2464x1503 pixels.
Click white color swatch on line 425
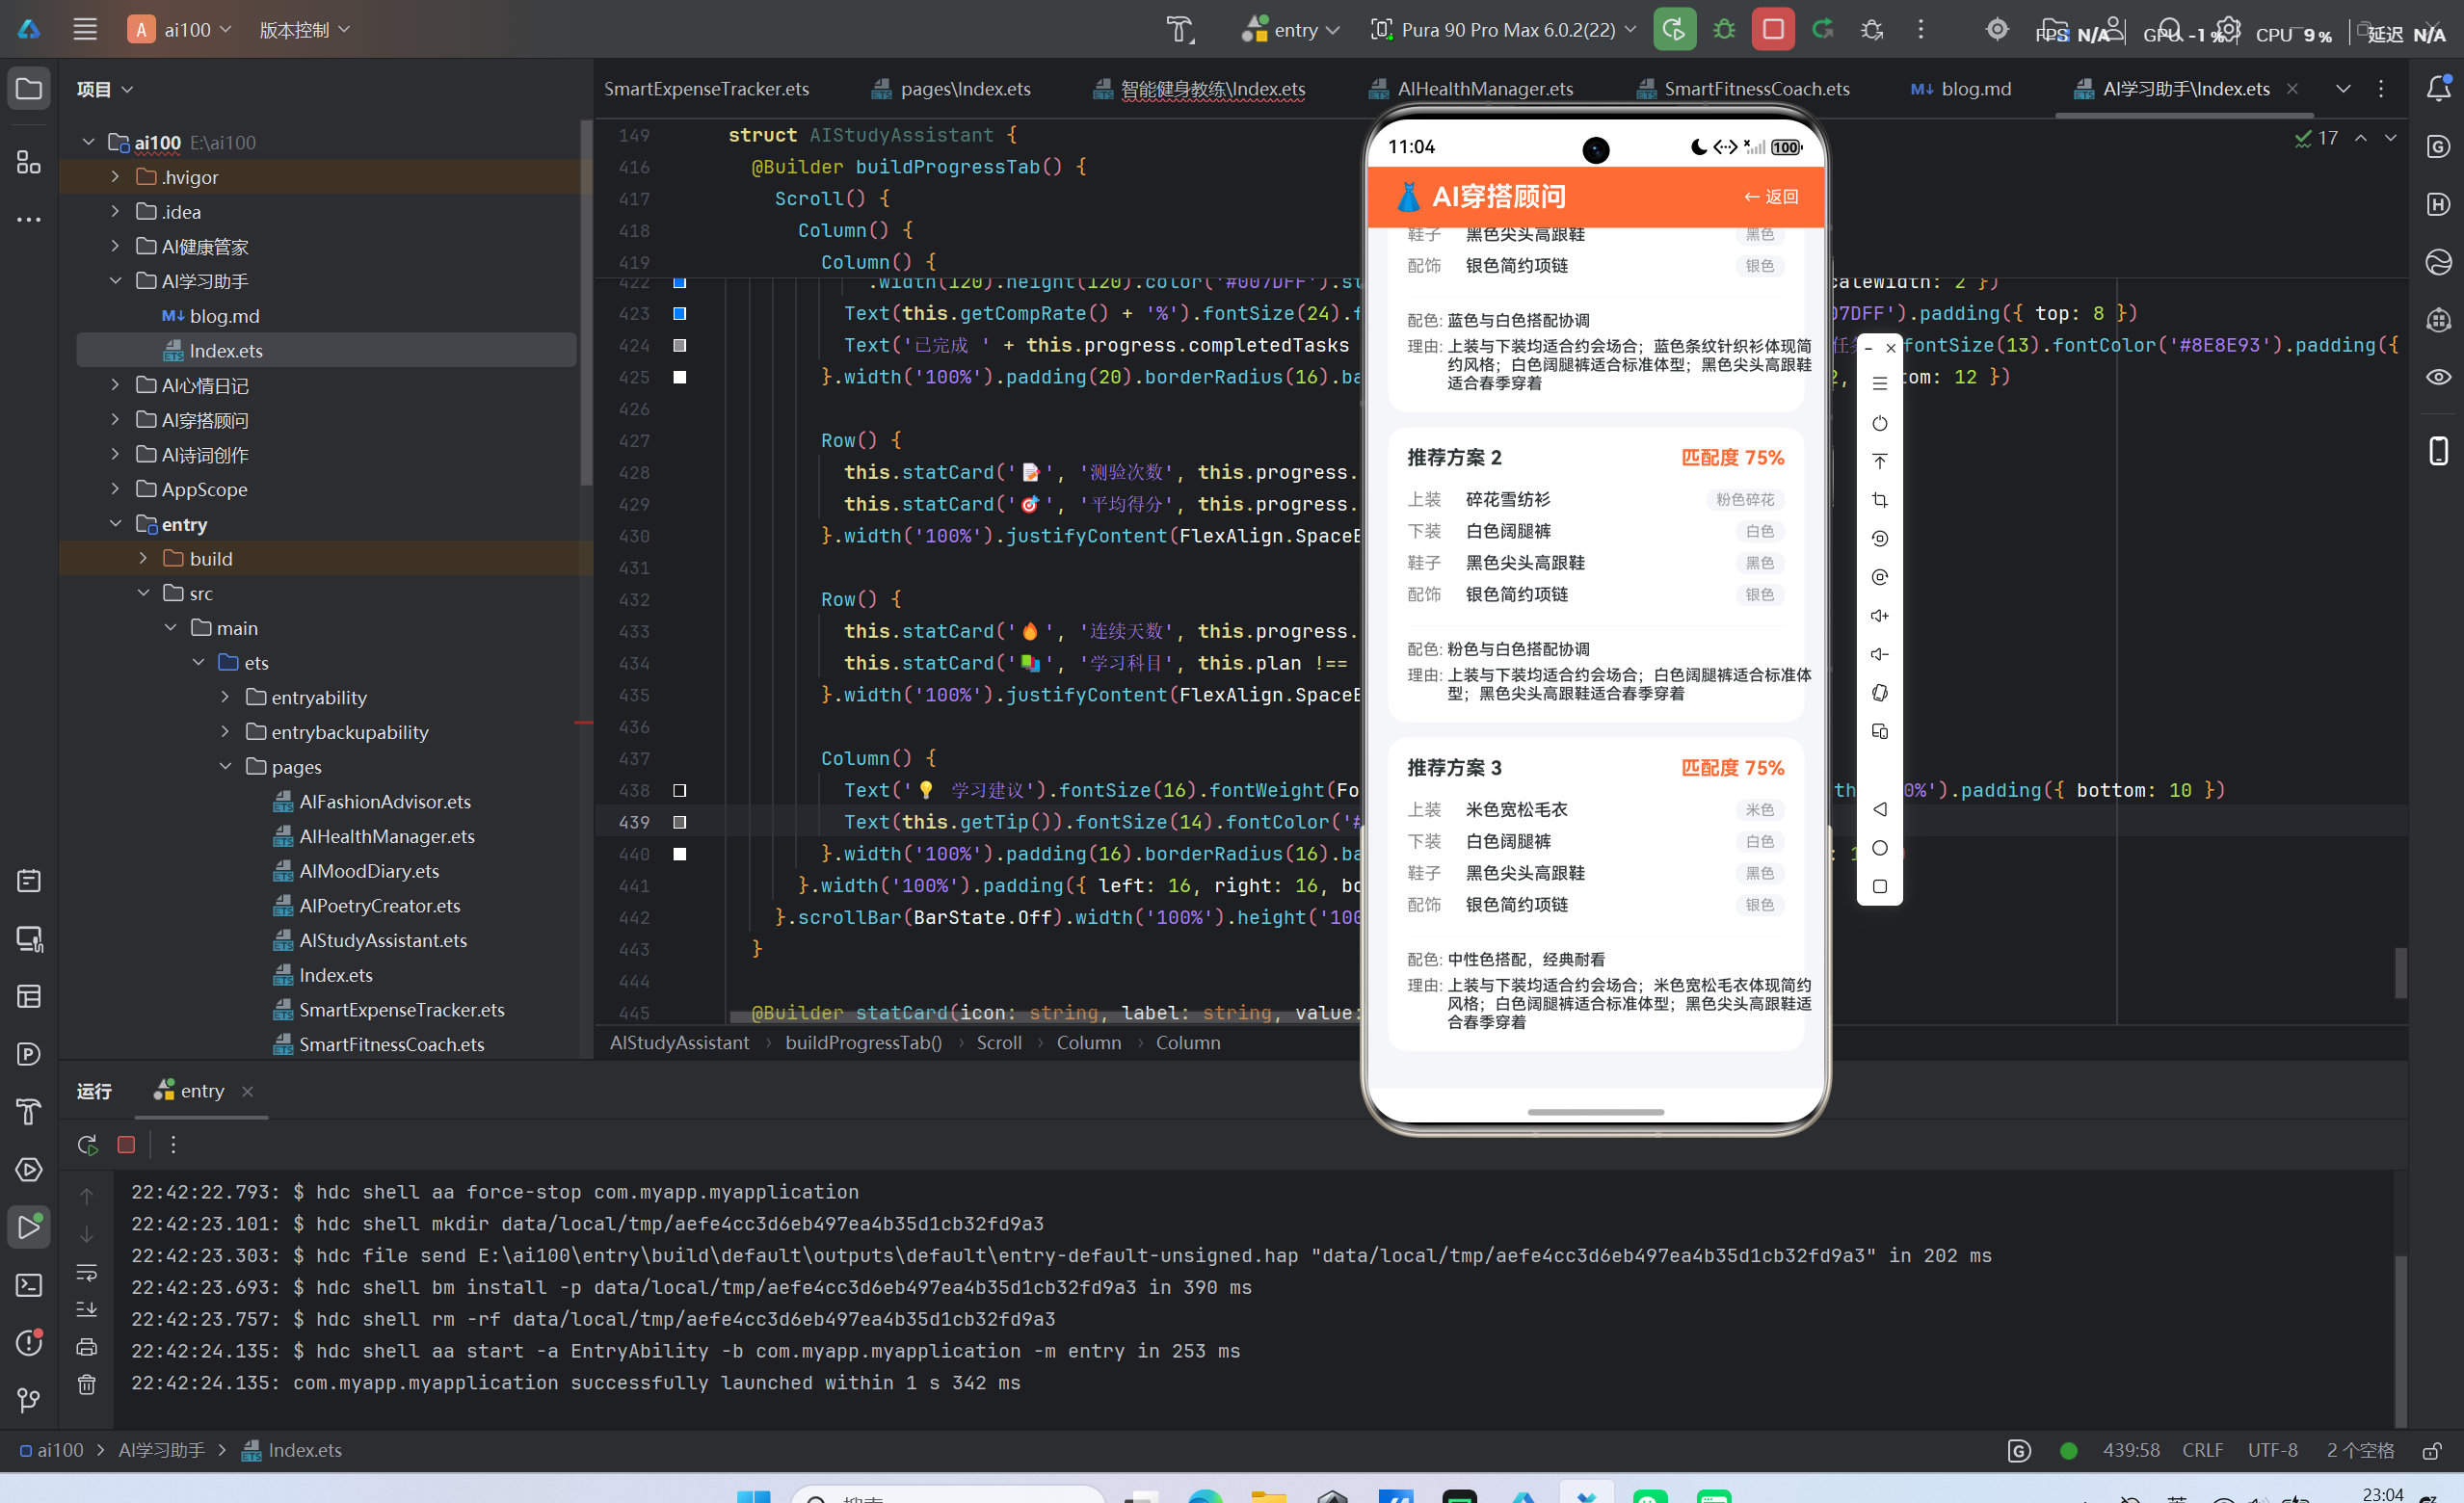coord(680,377)
